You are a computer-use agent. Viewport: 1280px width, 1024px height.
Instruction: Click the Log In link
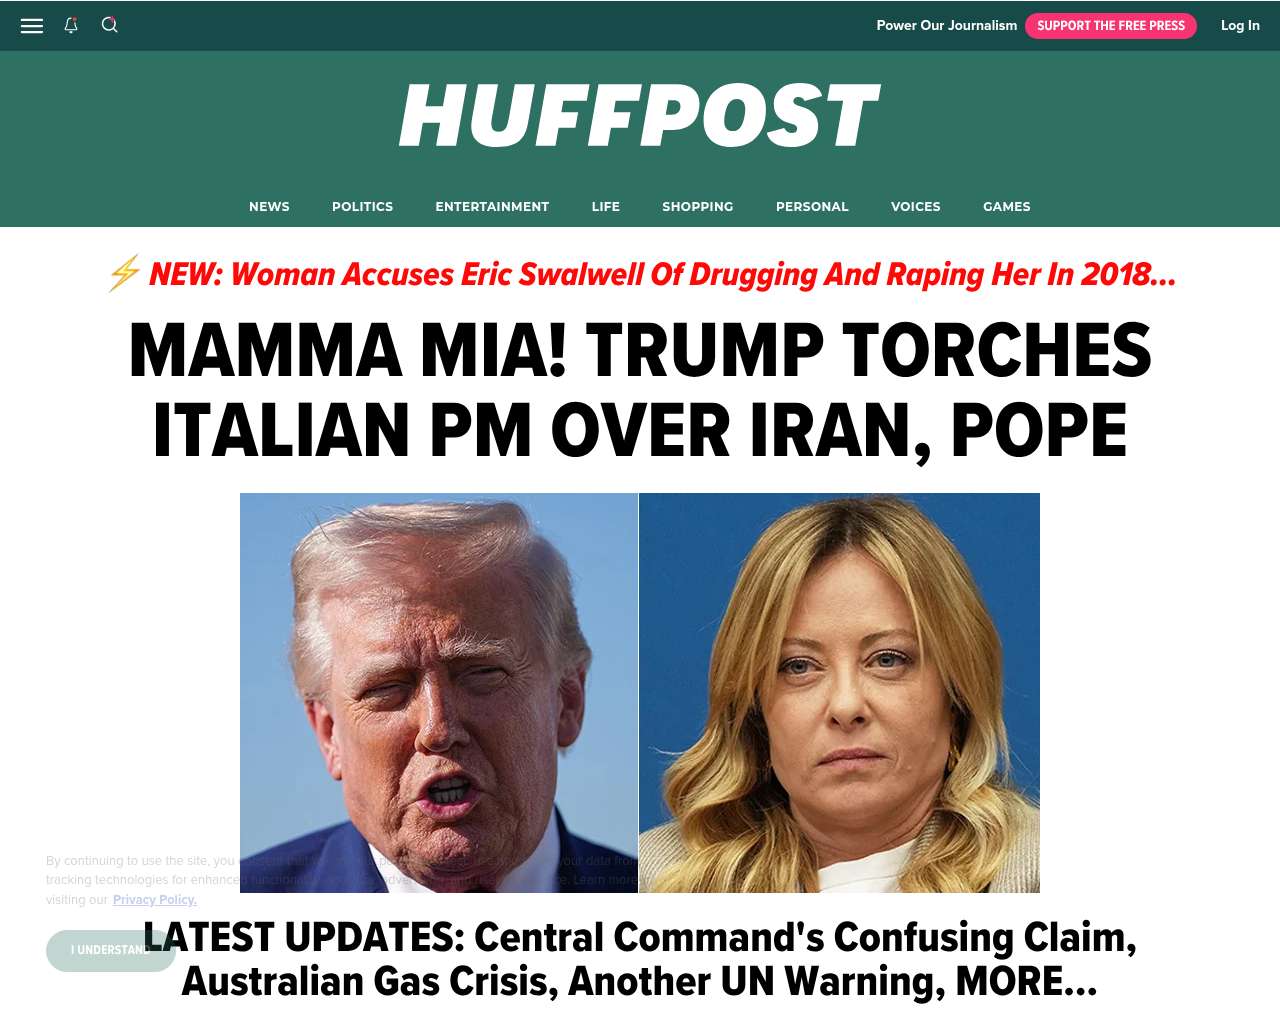(1240, 26)
